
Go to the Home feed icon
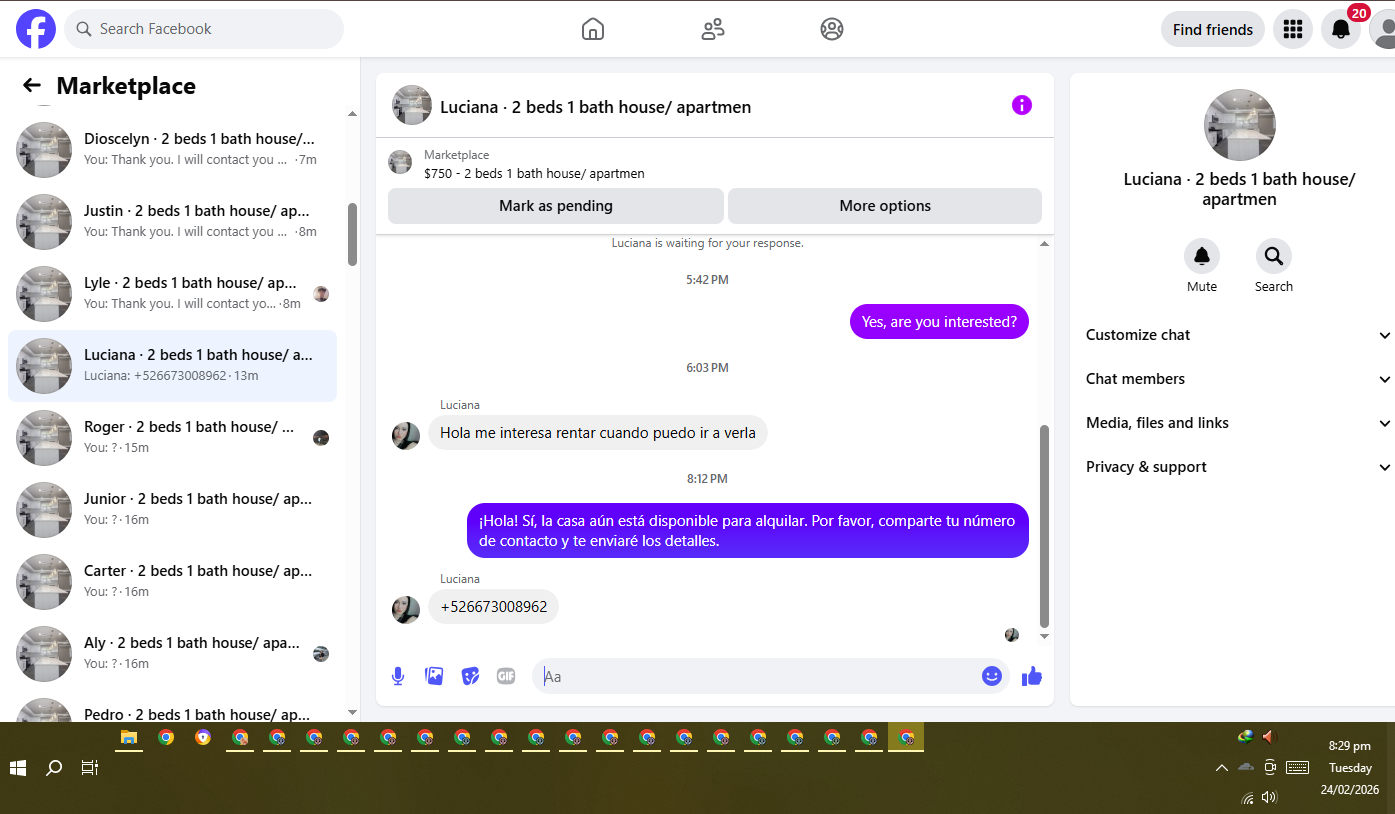coord(593,29)
